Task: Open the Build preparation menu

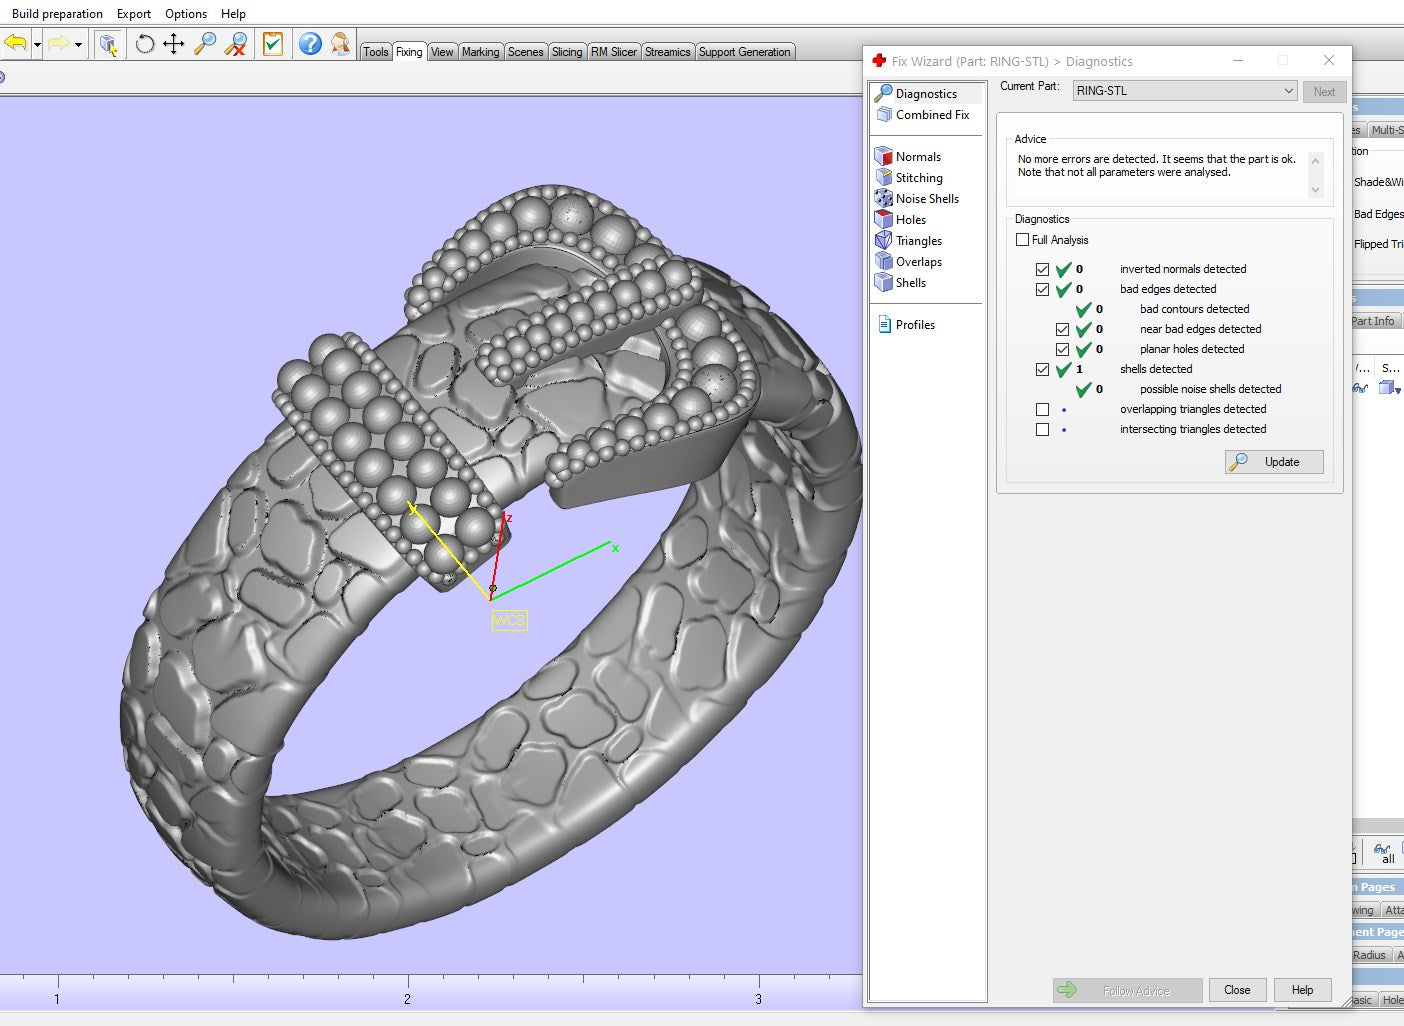Action: coord(57,14)
